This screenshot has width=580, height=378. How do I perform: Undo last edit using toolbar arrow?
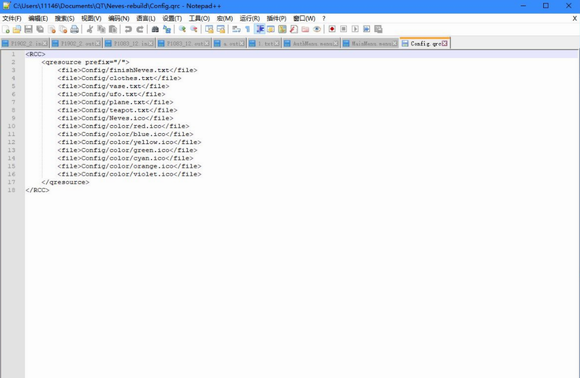pos(128,29)
